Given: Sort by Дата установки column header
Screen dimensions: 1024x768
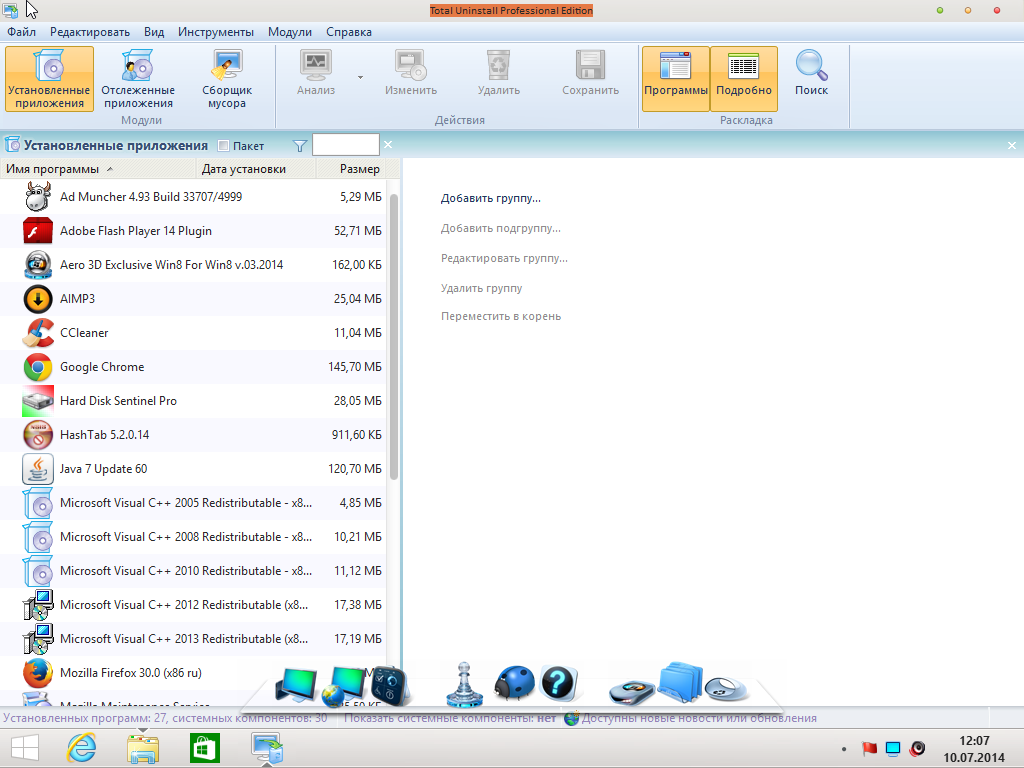Looking at the screenshot, I should [x=256, y=168].
